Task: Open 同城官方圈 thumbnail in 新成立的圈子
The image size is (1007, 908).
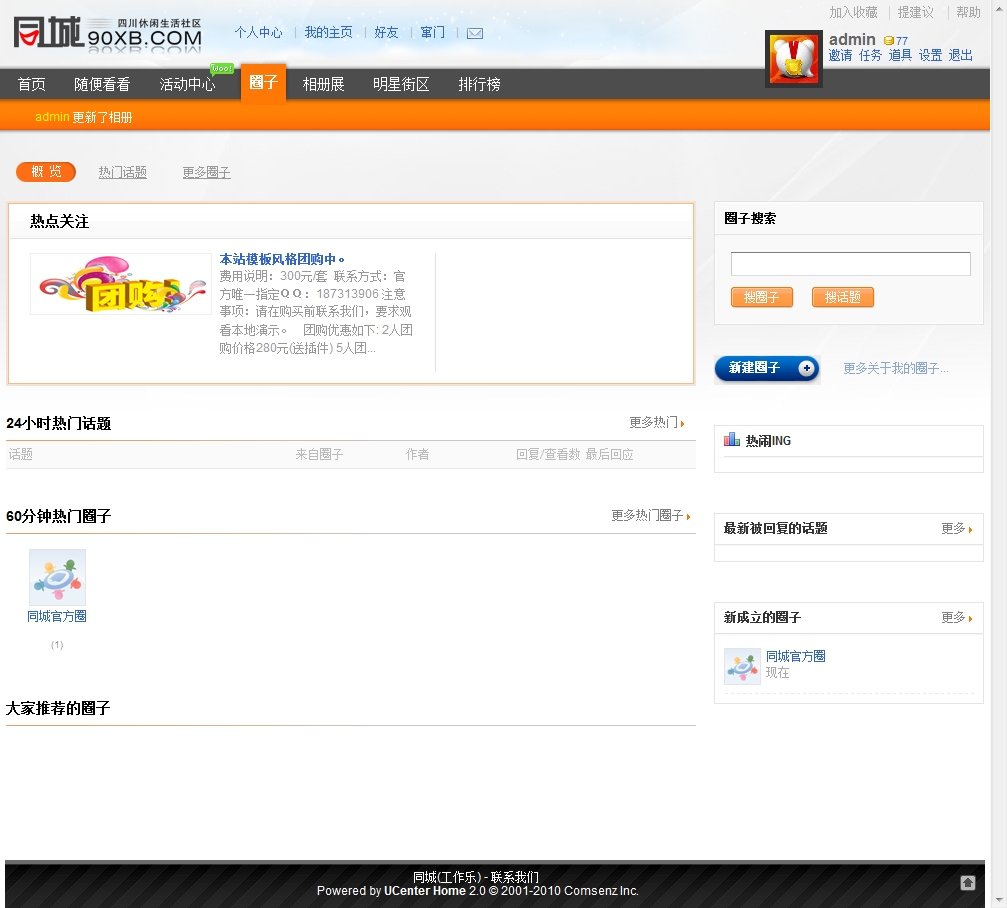Action: coord(742,666)
